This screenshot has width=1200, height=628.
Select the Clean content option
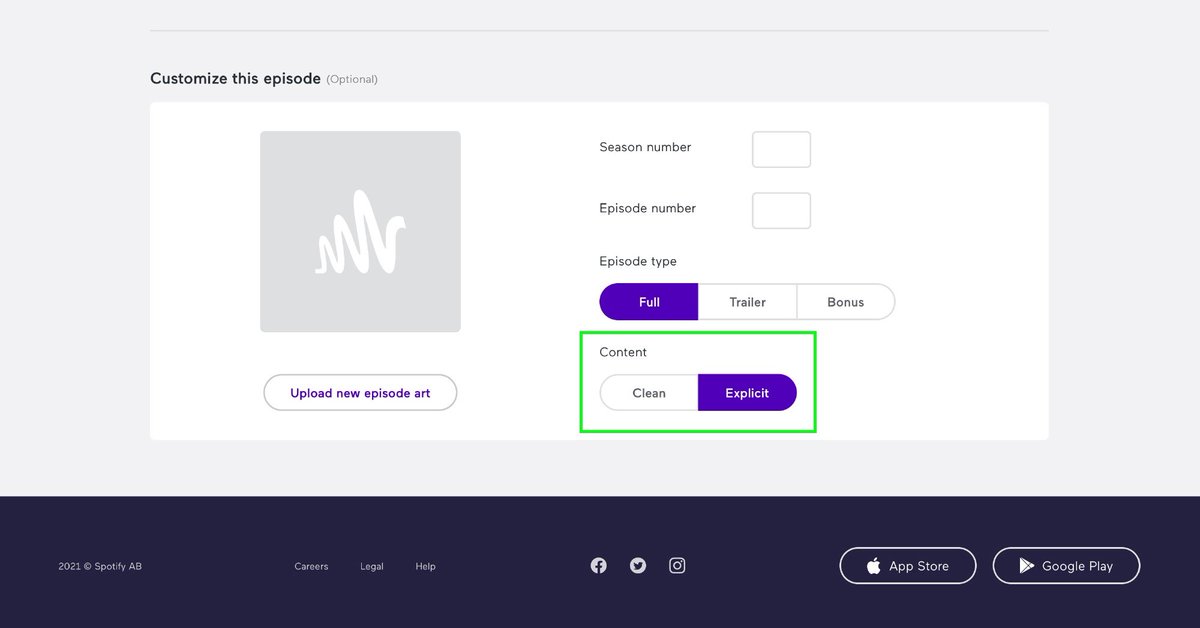click(648, 392)
